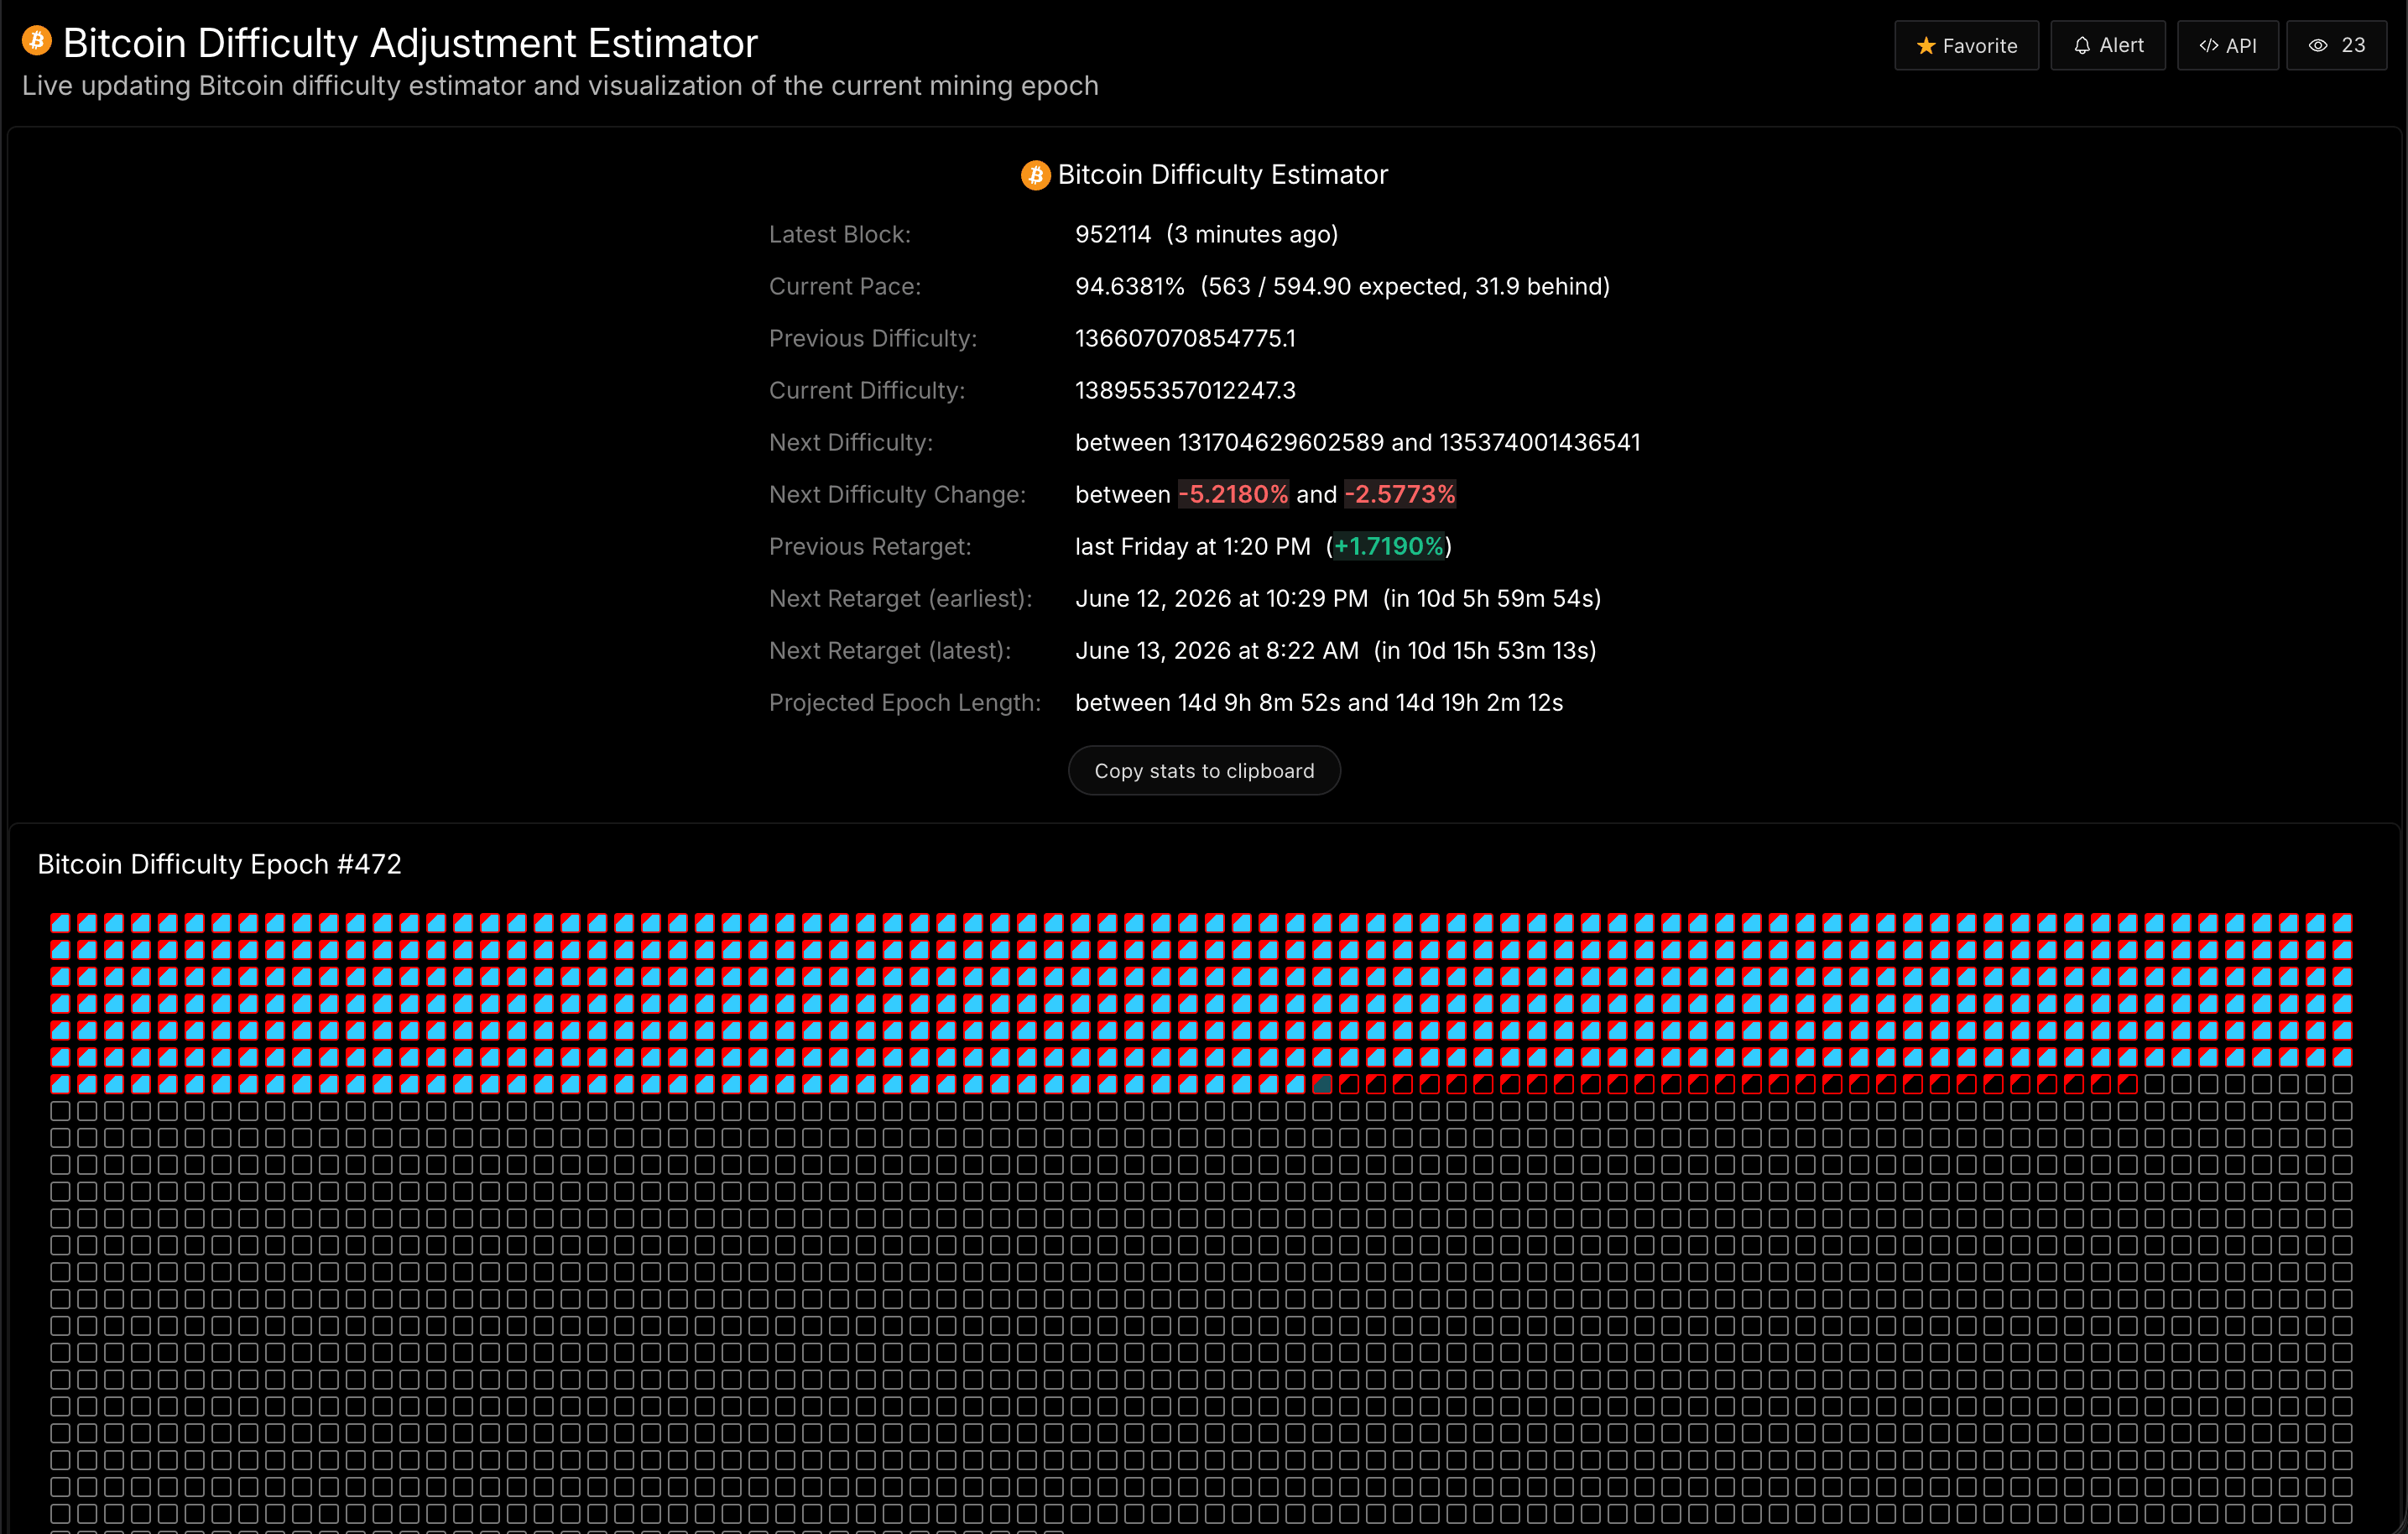Click the Bitcoin logo beside page title
The height and width of the screenshot is (1534, 2408).
[37, 41]
